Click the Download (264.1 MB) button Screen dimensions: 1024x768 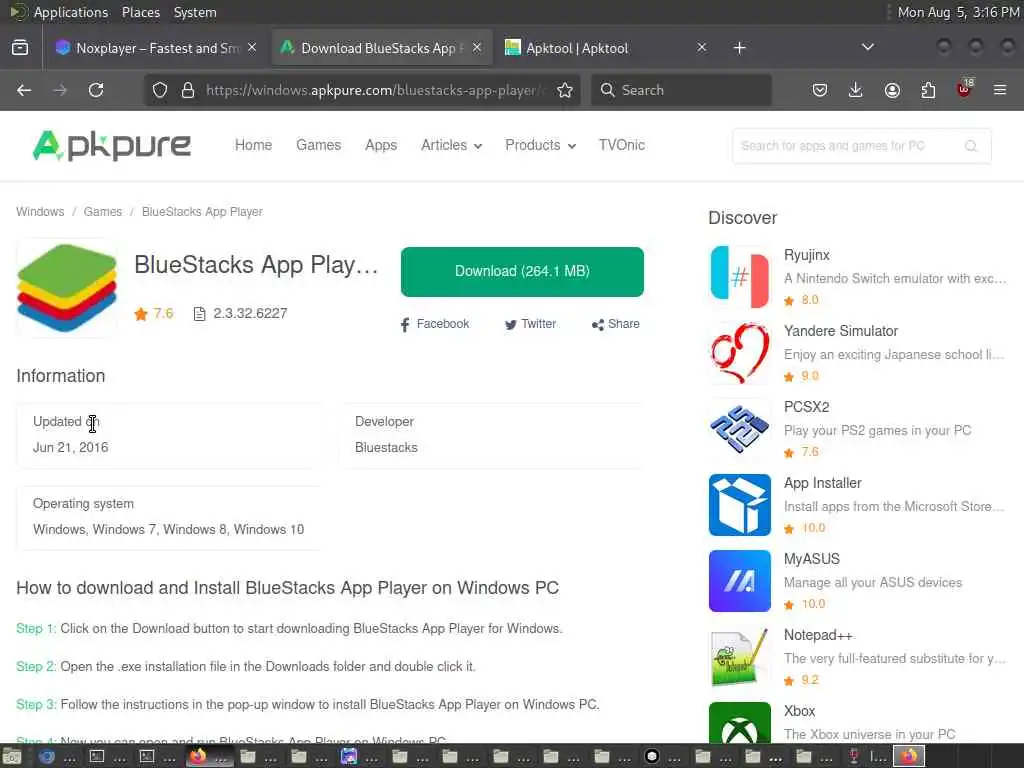point(522,272)
